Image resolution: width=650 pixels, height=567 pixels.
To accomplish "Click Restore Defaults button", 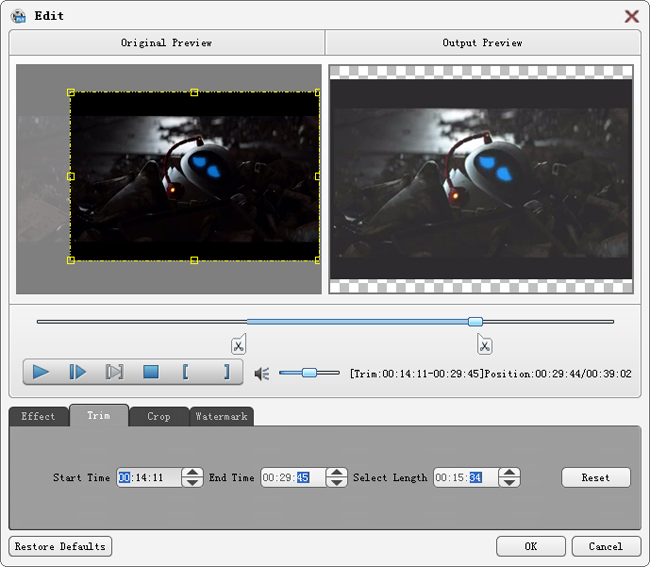I will coord(60,546).
